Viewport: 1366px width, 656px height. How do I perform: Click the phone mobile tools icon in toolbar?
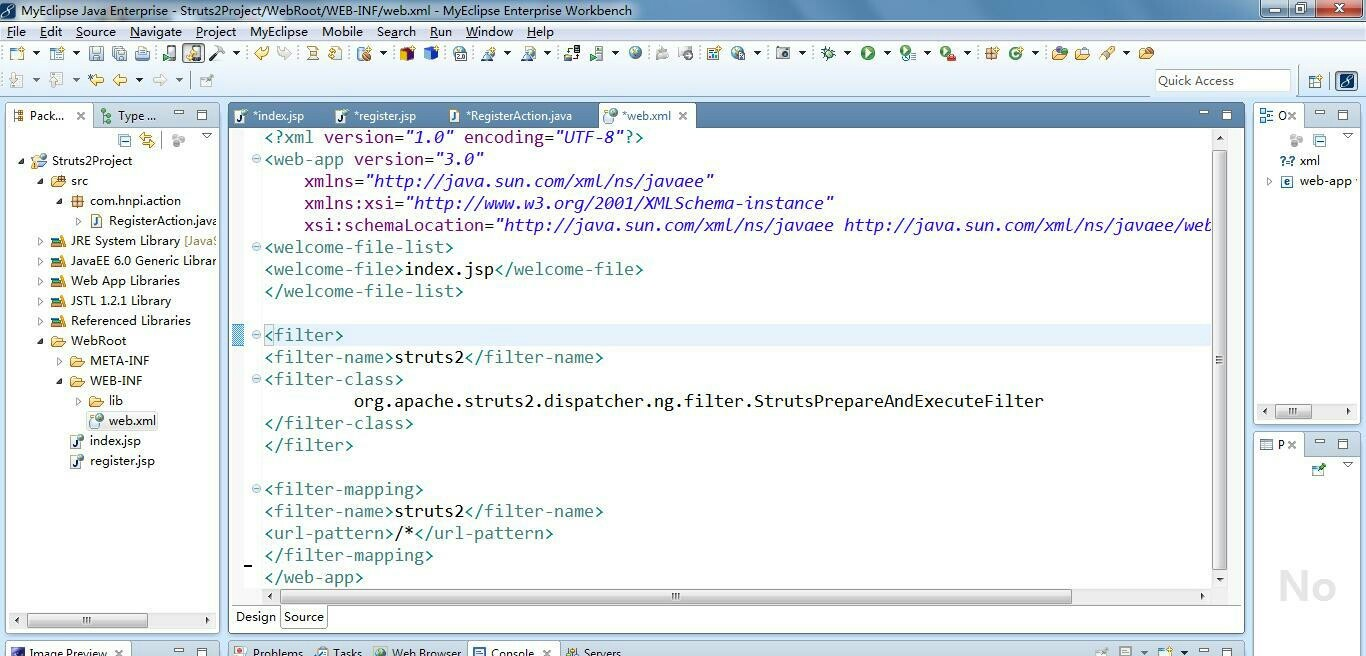pos(169,53)
